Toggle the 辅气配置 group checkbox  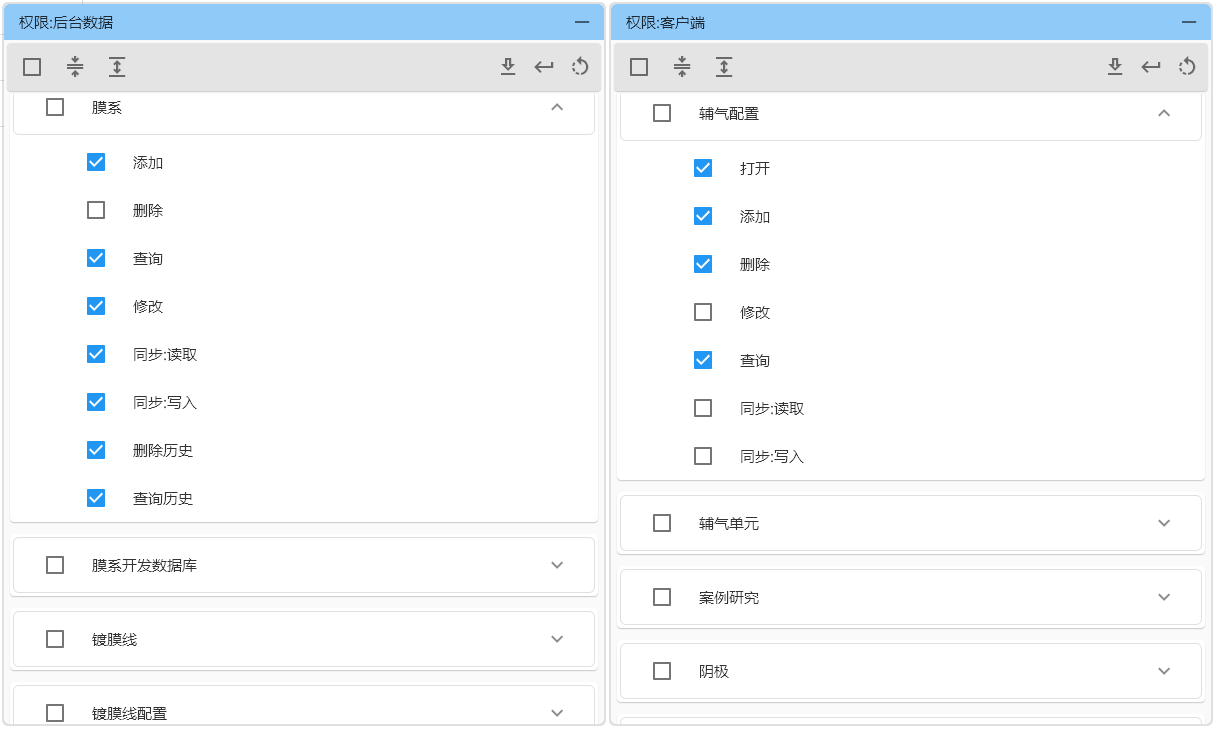pos(662,113)
